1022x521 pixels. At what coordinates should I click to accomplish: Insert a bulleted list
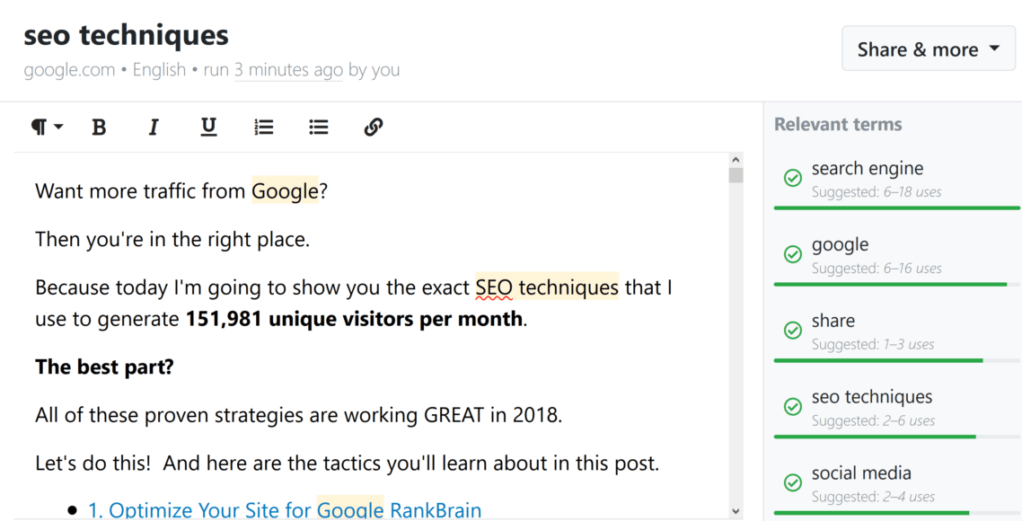(319, 127)
